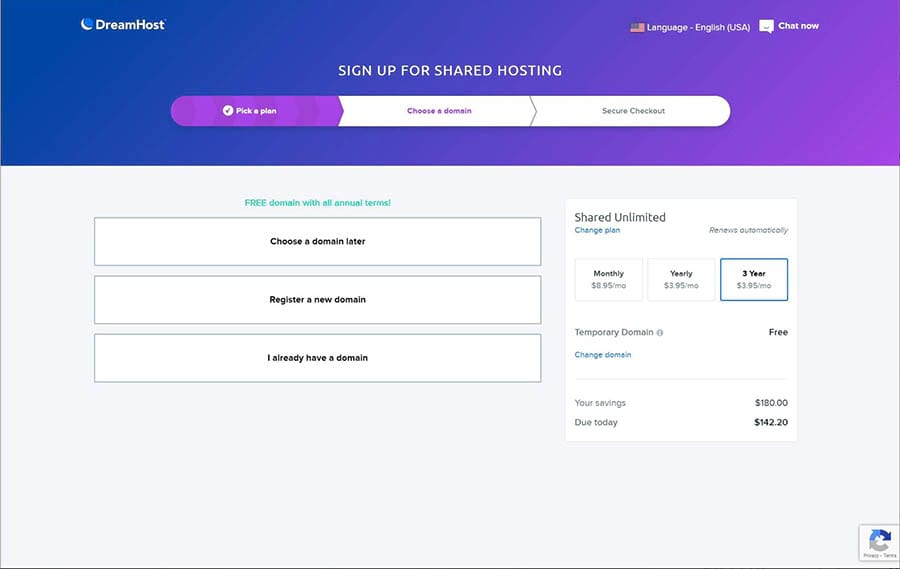Click the DreamHost logo
This screenshot has height=569, width=900.
pyautogui.click(x=123, y=25)
